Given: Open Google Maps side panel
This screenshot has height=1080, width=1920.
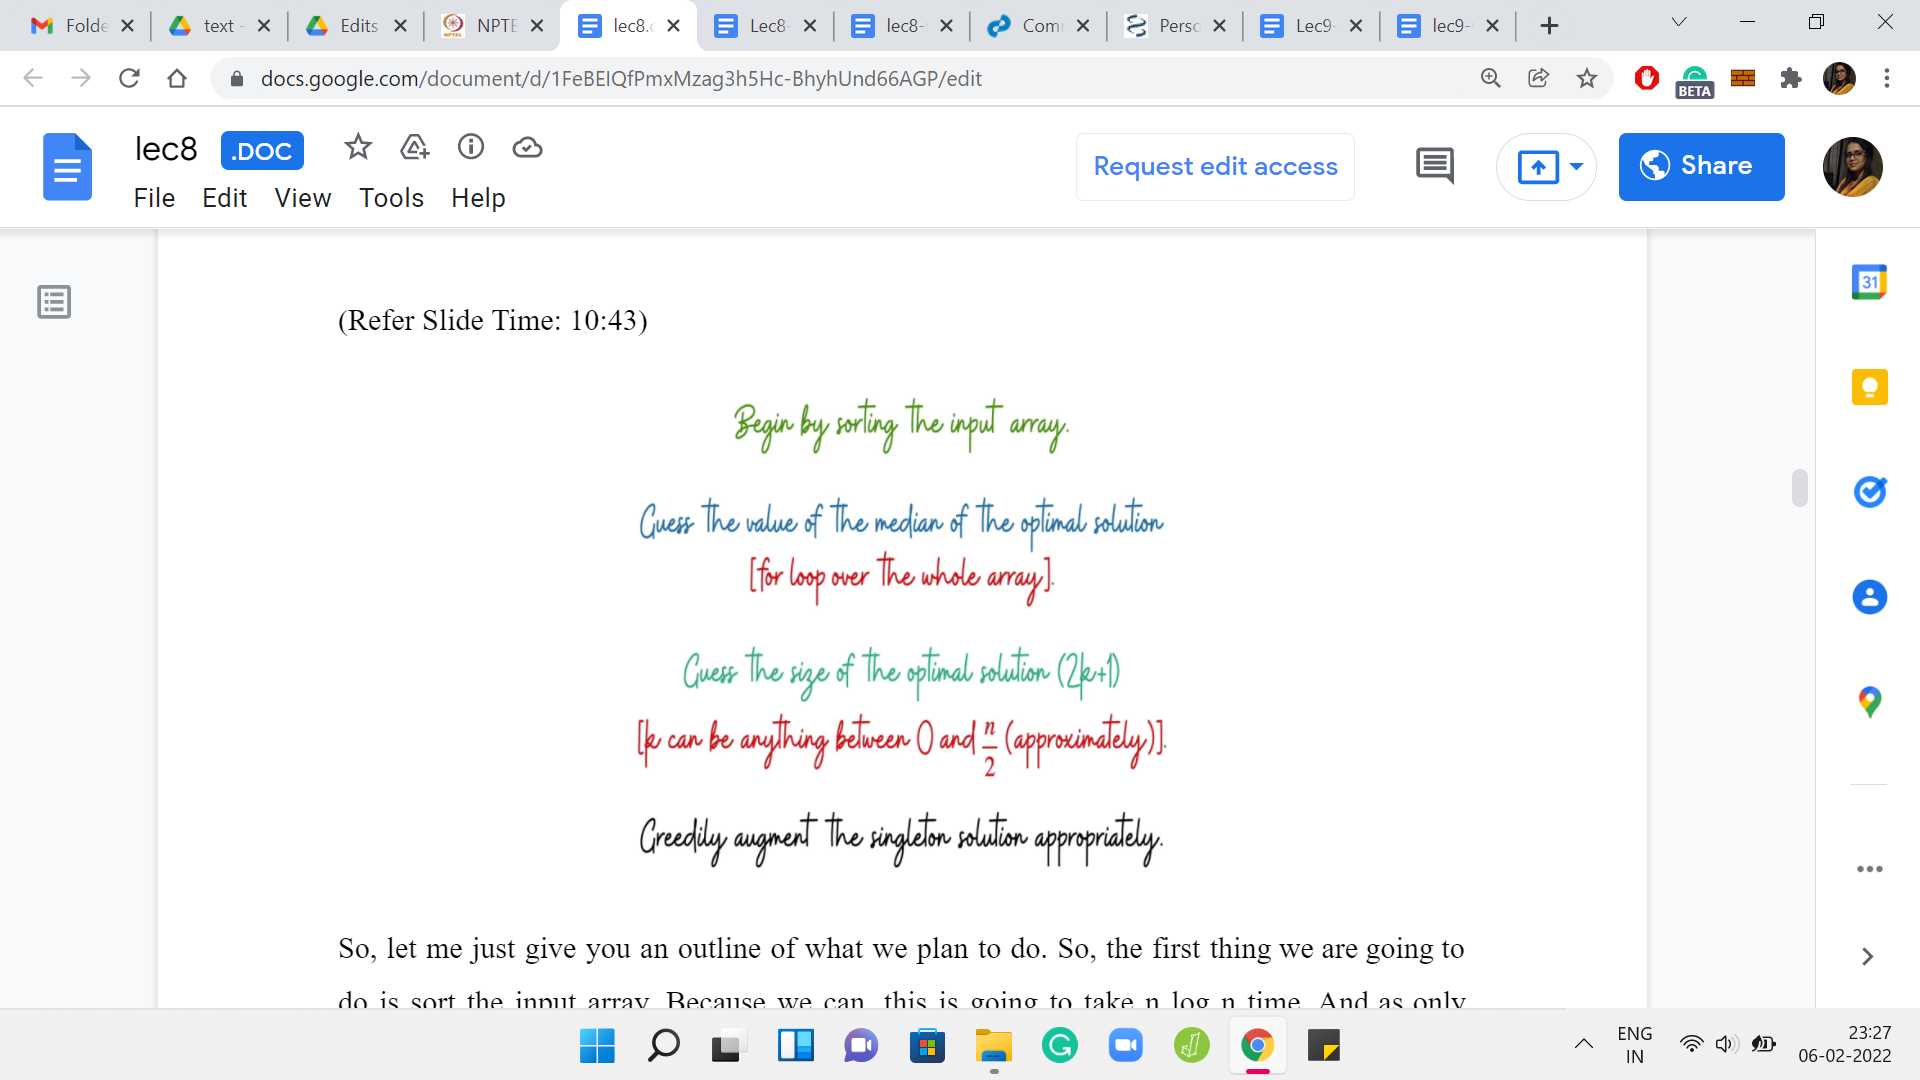Looking at the screenshot, I should click(1869, 702).
